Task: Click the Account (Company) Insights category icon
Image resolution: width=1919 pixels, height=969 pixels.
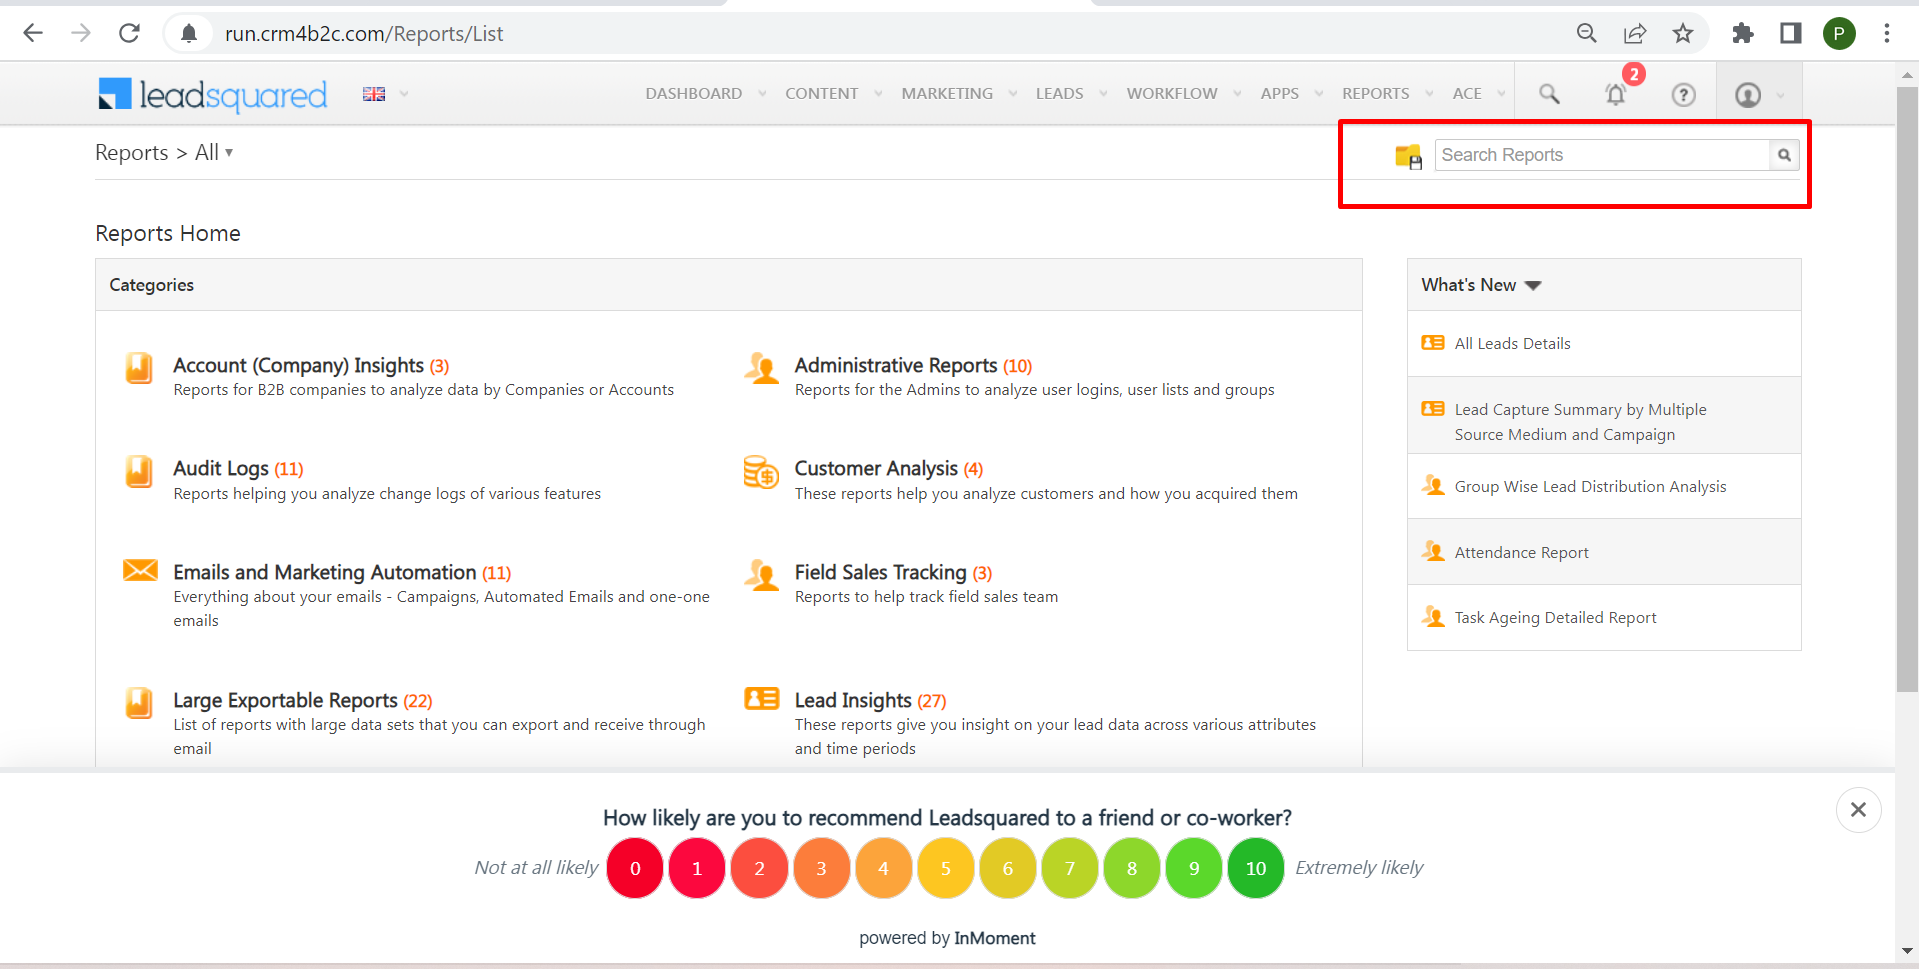Action: tap(139, 368)
